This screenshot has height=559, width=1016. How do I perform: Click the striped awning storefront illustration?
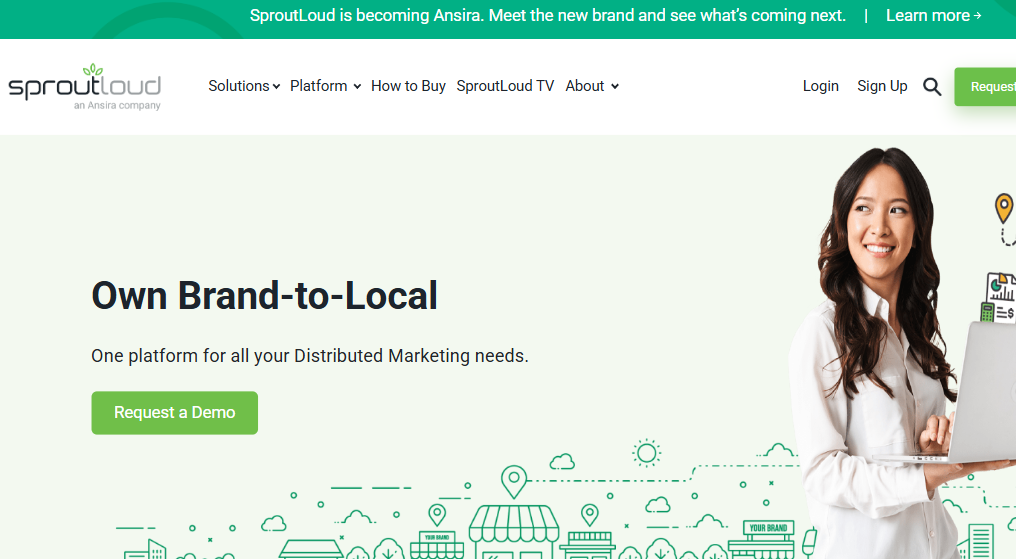pyautogui.click(x=514, y=532)
